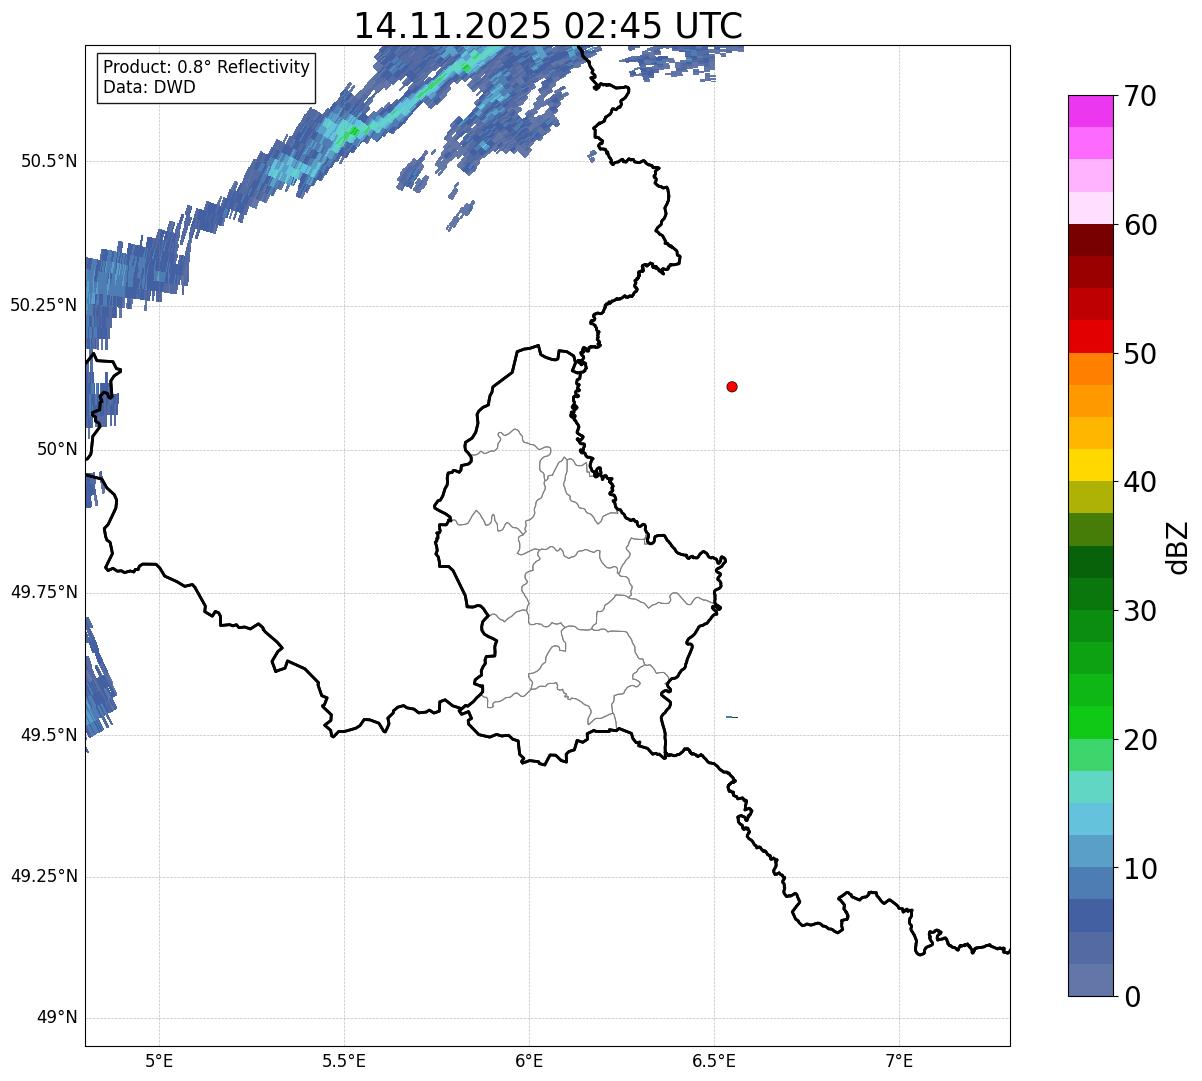Click the 5°E longitude label
This screenshot has height=1081, width=1202.
click(159, 1061)
